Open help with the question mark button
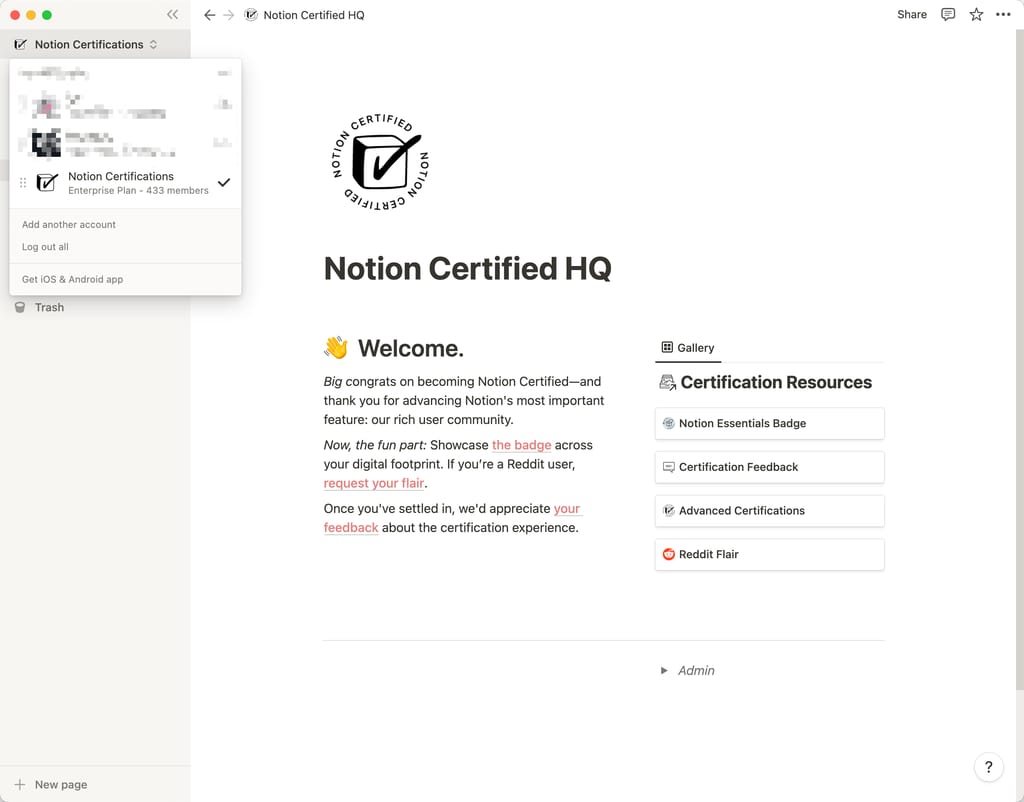Viewport: 1024px width, 802px height. (989, 767)
